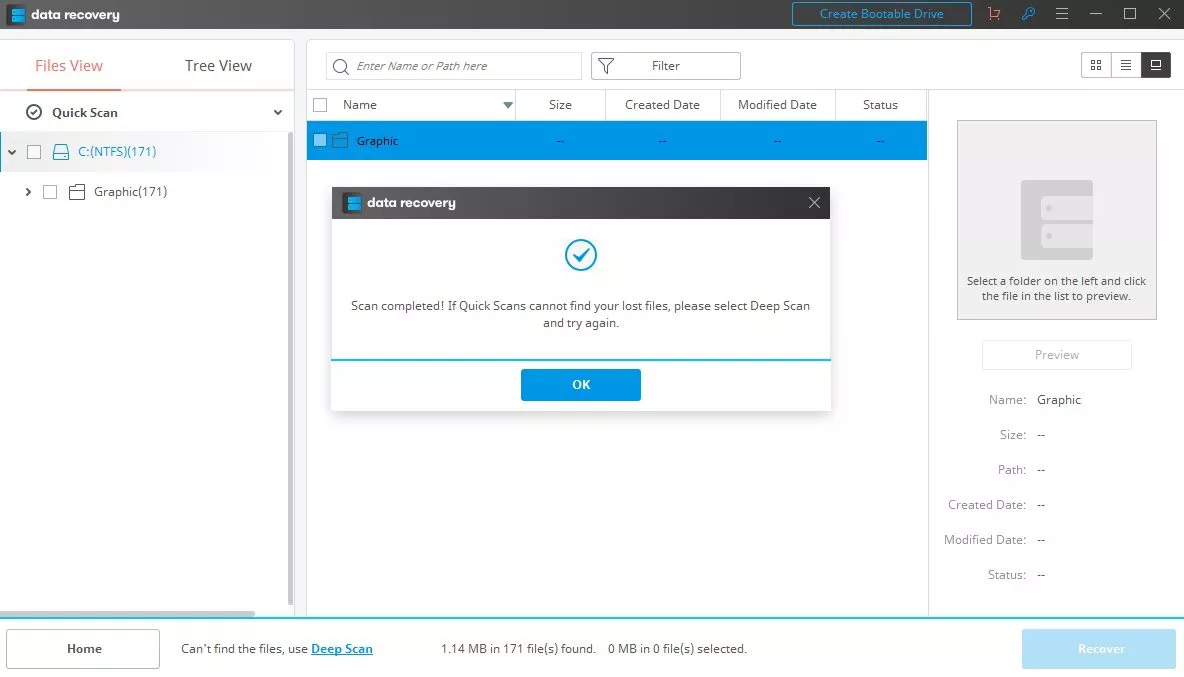1184x677 pixels.
Task: Switch to thumbnail grid view
Action: click(1096, 65)
